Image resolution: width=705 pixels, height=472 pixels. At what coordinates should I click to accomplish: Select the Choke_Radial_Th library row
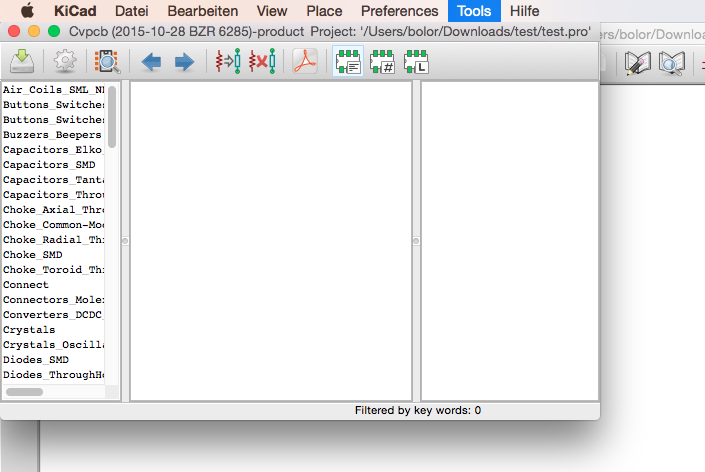[54, 240]
